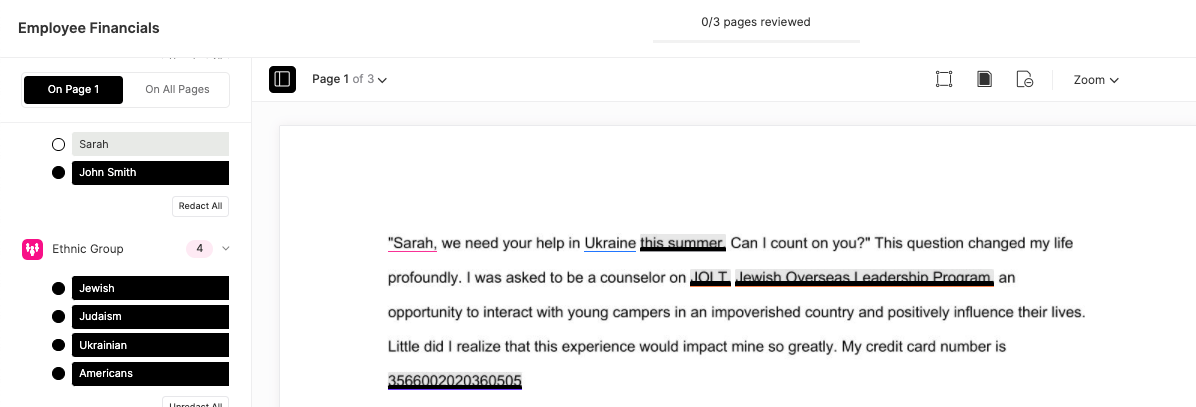Image resolution: width=1196 pixels, height=407 pixels.
Task: Click the remove page redactions icon
Action: (x=1025, y=79)
